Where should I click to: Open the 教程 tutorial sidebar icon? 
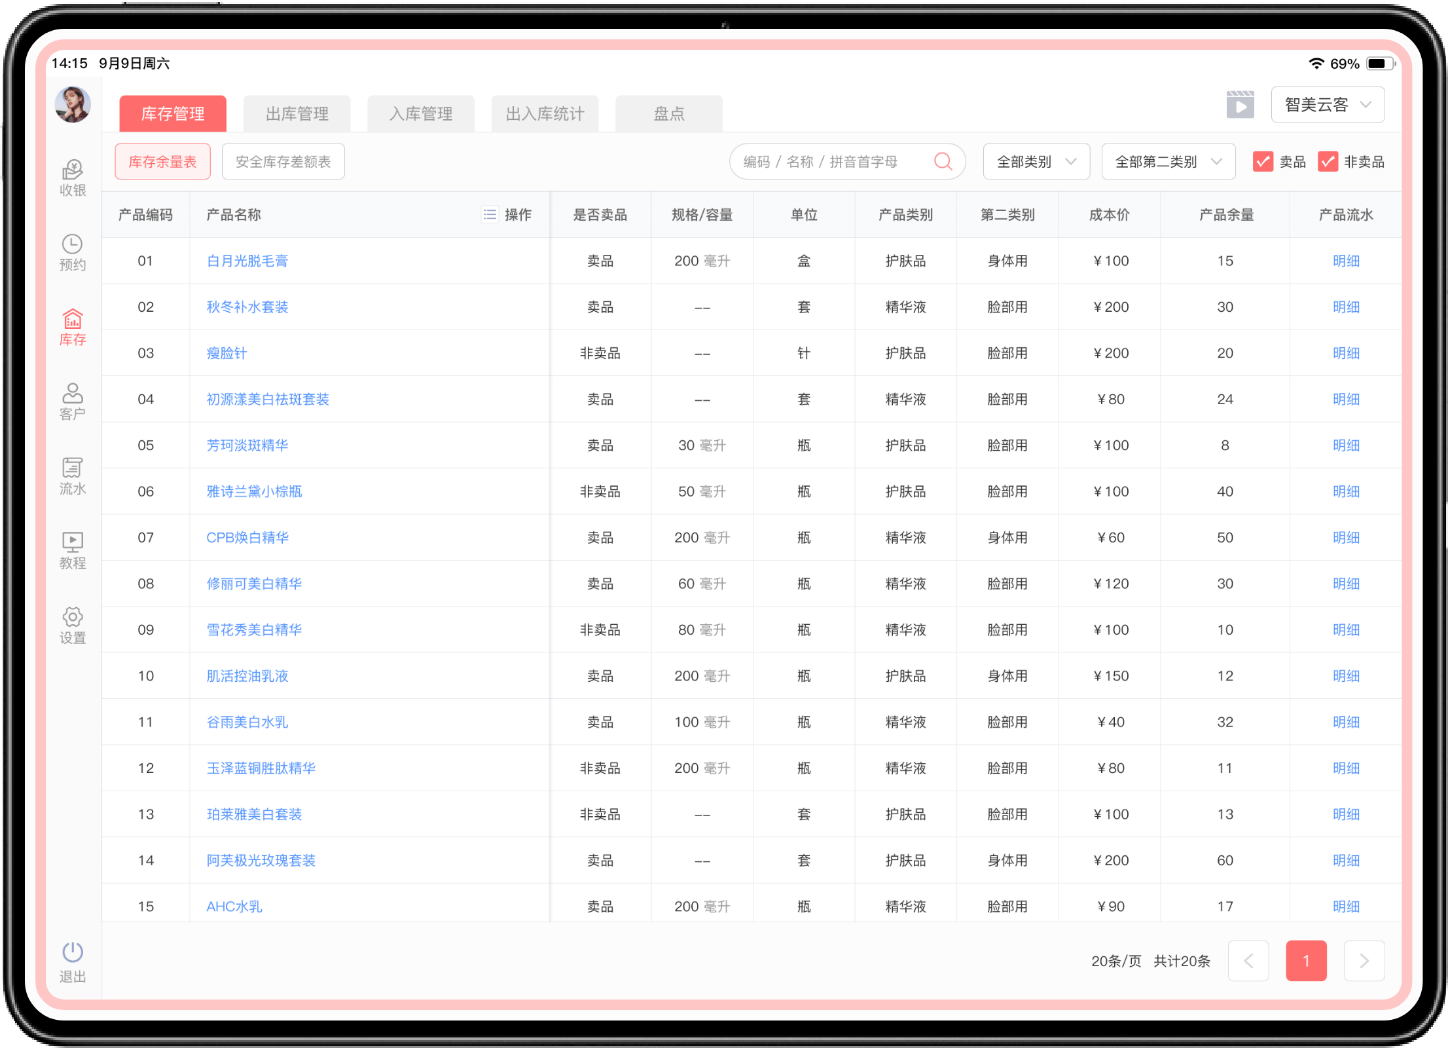pyautogui.click(x=72, y=543)
